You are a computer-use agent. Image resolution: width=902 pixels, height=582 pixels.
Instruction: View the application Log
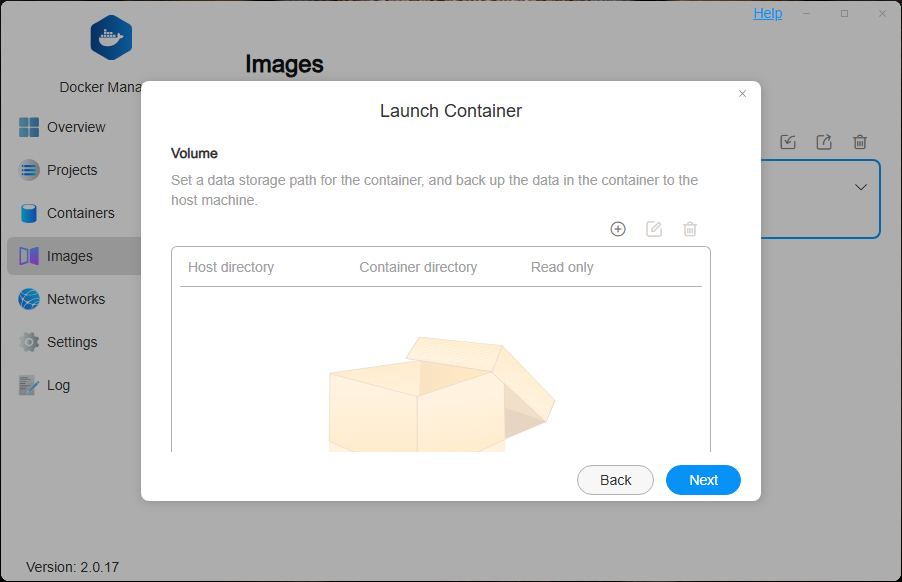[58, 385]
